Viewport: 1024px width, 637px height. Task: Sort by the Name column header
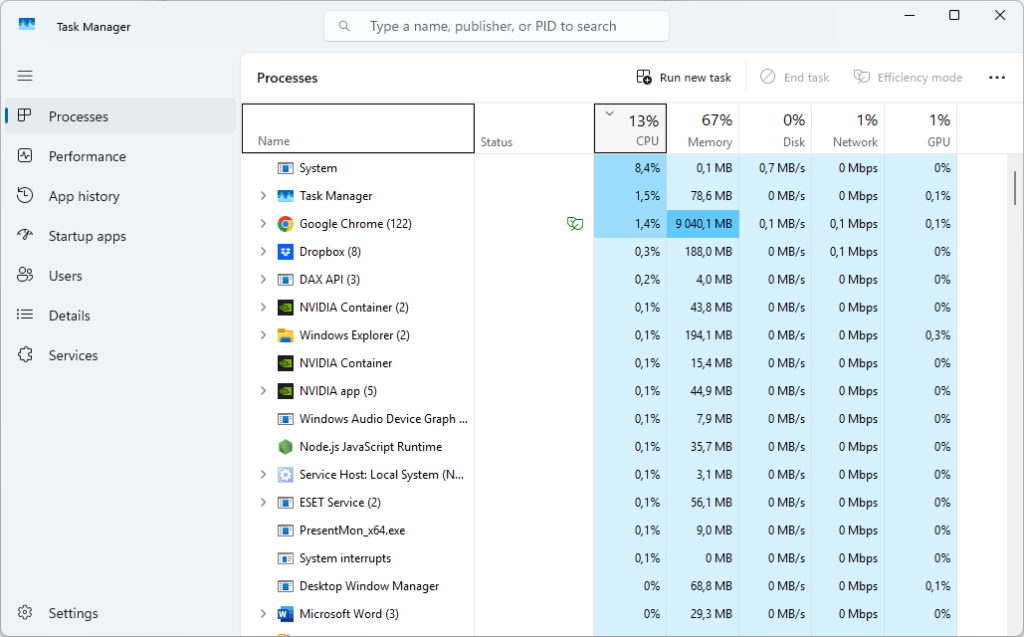358,128
